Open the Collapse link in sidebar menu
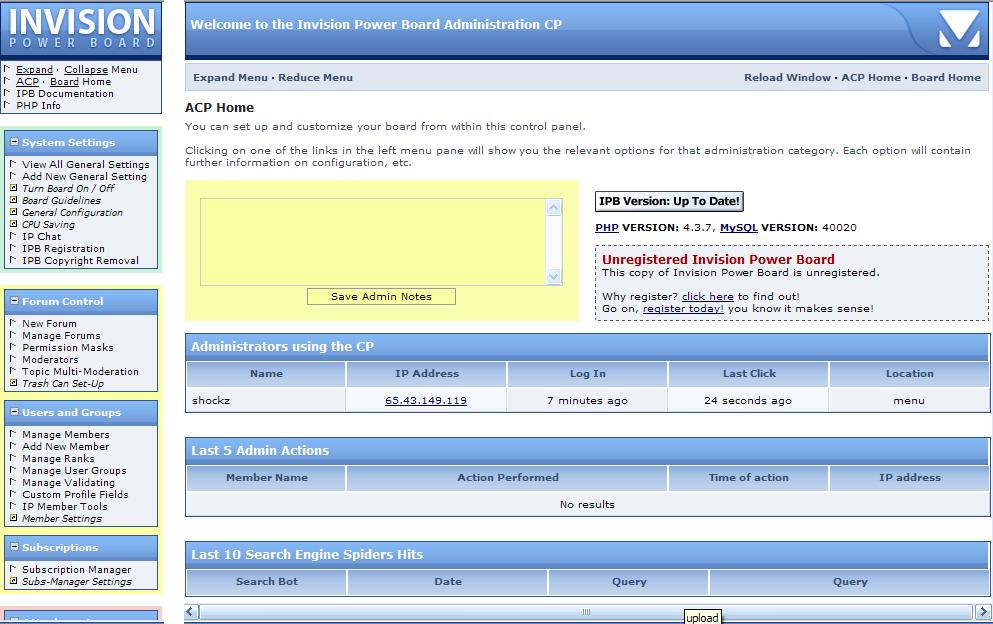The height and width of the screenshot is (624, 993). pyautogui.click(x=86, y=70)
